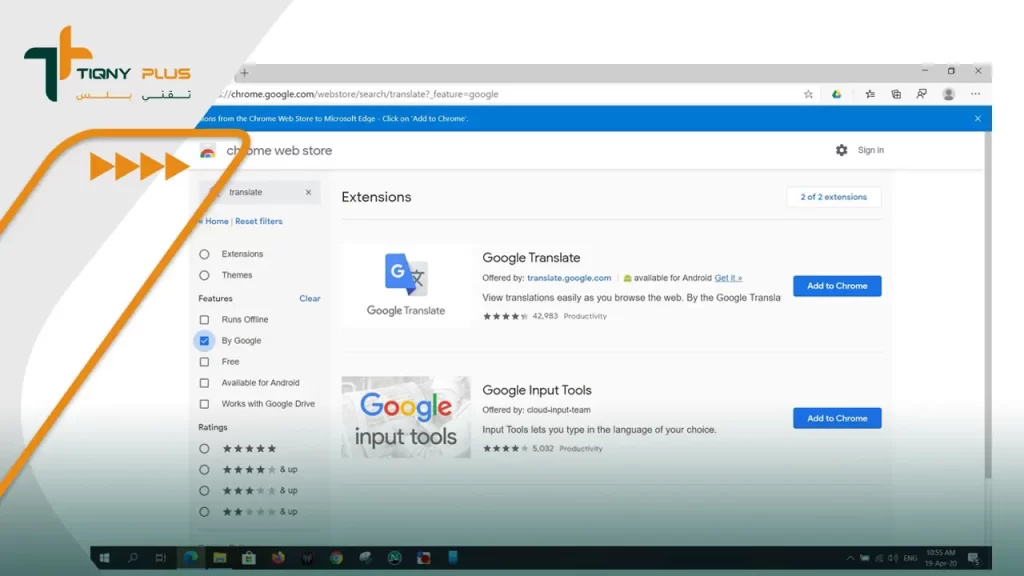Select the Themes radio button
1024x576 pixels.
tap(204, 276)
